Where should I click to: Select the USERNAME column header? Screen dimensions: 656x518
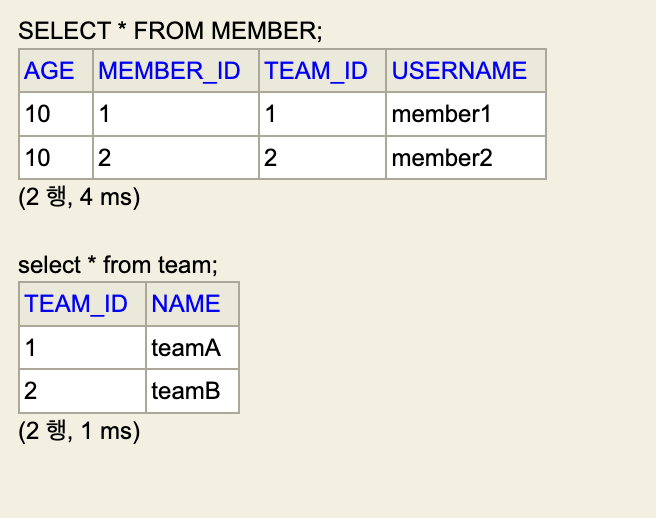459,71
